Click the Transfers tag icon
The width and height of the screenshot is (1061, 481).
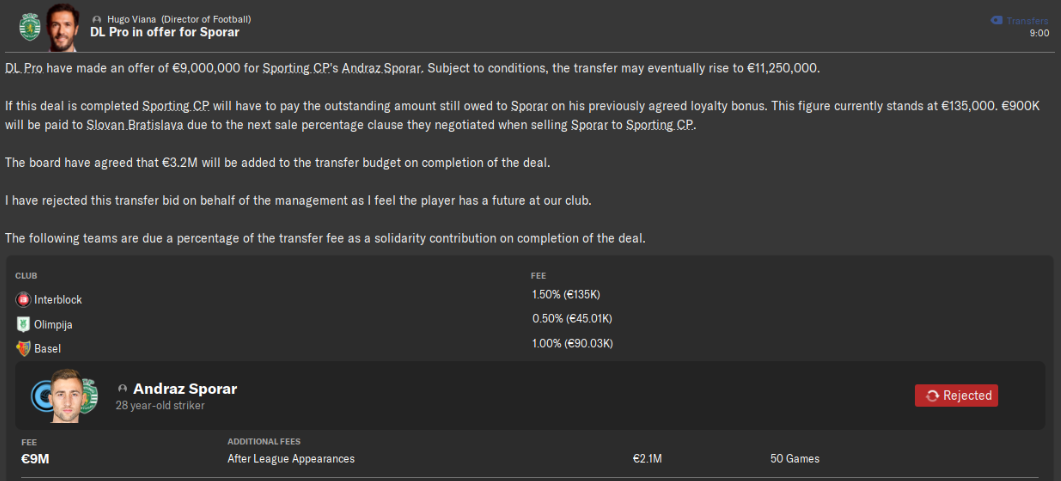pyautogui.click(x=996, y=20)
